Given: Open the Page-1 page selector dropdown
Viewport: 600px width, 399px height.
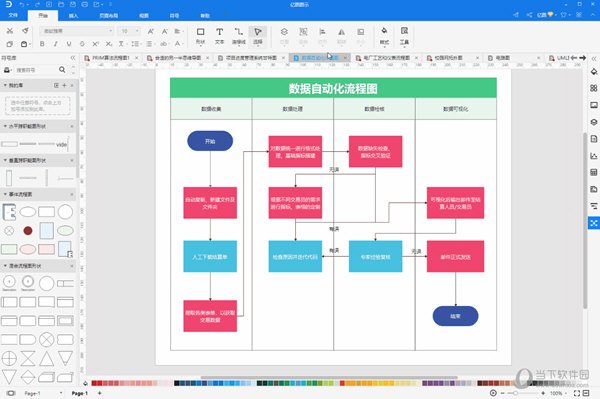Looking at the screenshot, I should tap(61, 393).
